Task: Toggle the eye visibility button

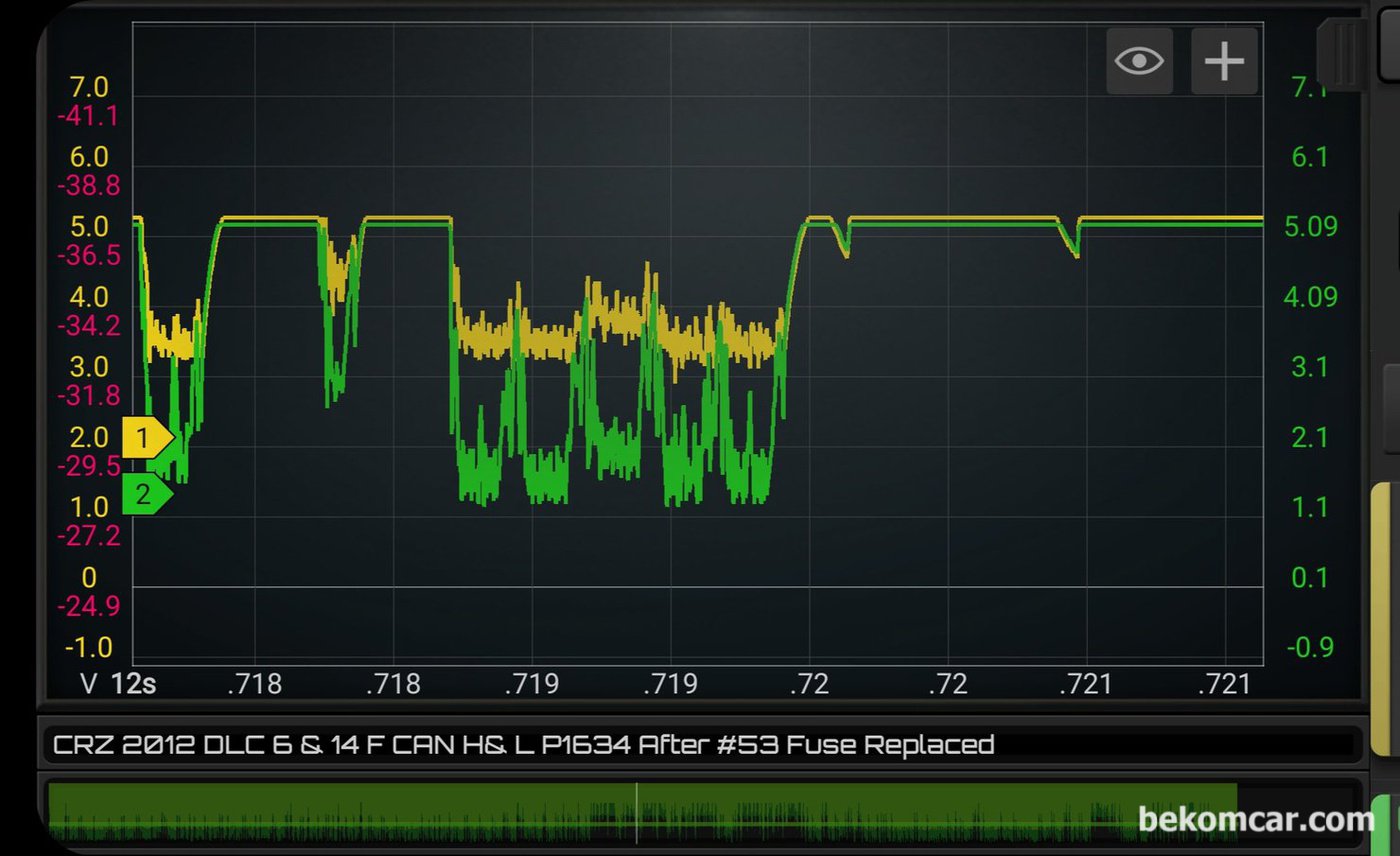Action: point(1139,61)
